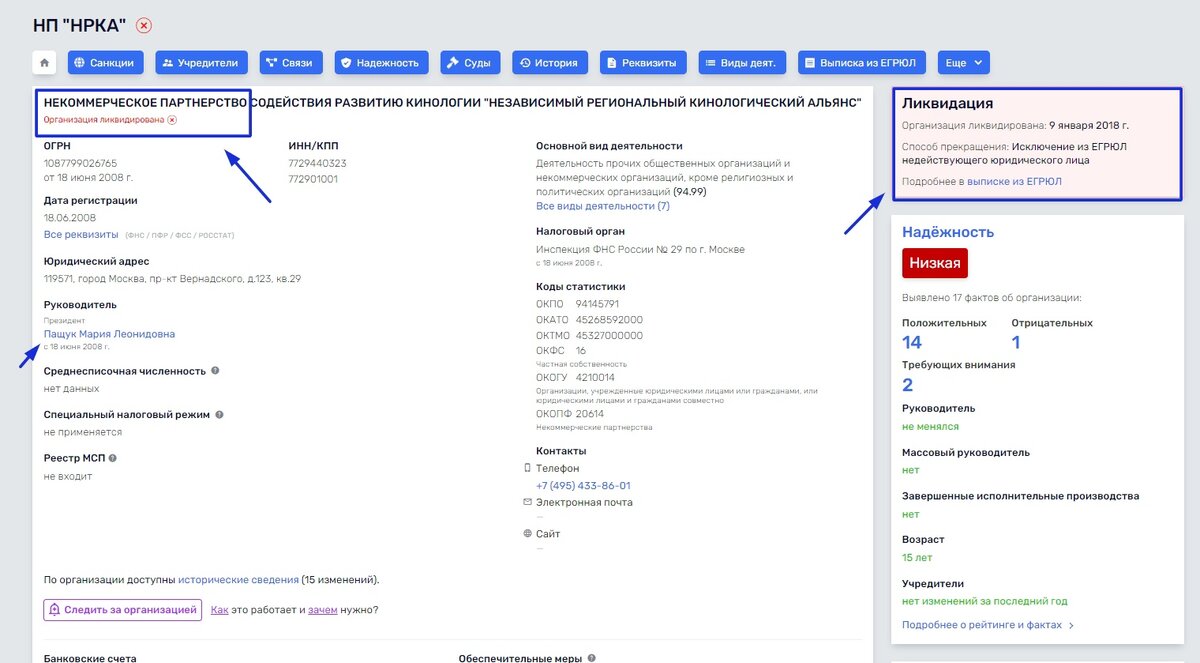Image resolution: width=1200 pixels, height=663 pixels.
Task: Click KPP value 772901001
Action: click(314, 179)
